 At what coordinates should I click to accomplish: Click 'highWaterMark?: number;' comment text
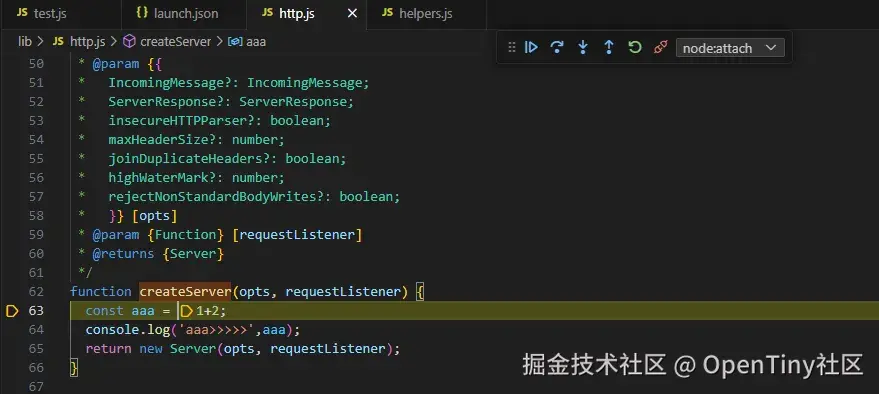pos(197,178)
